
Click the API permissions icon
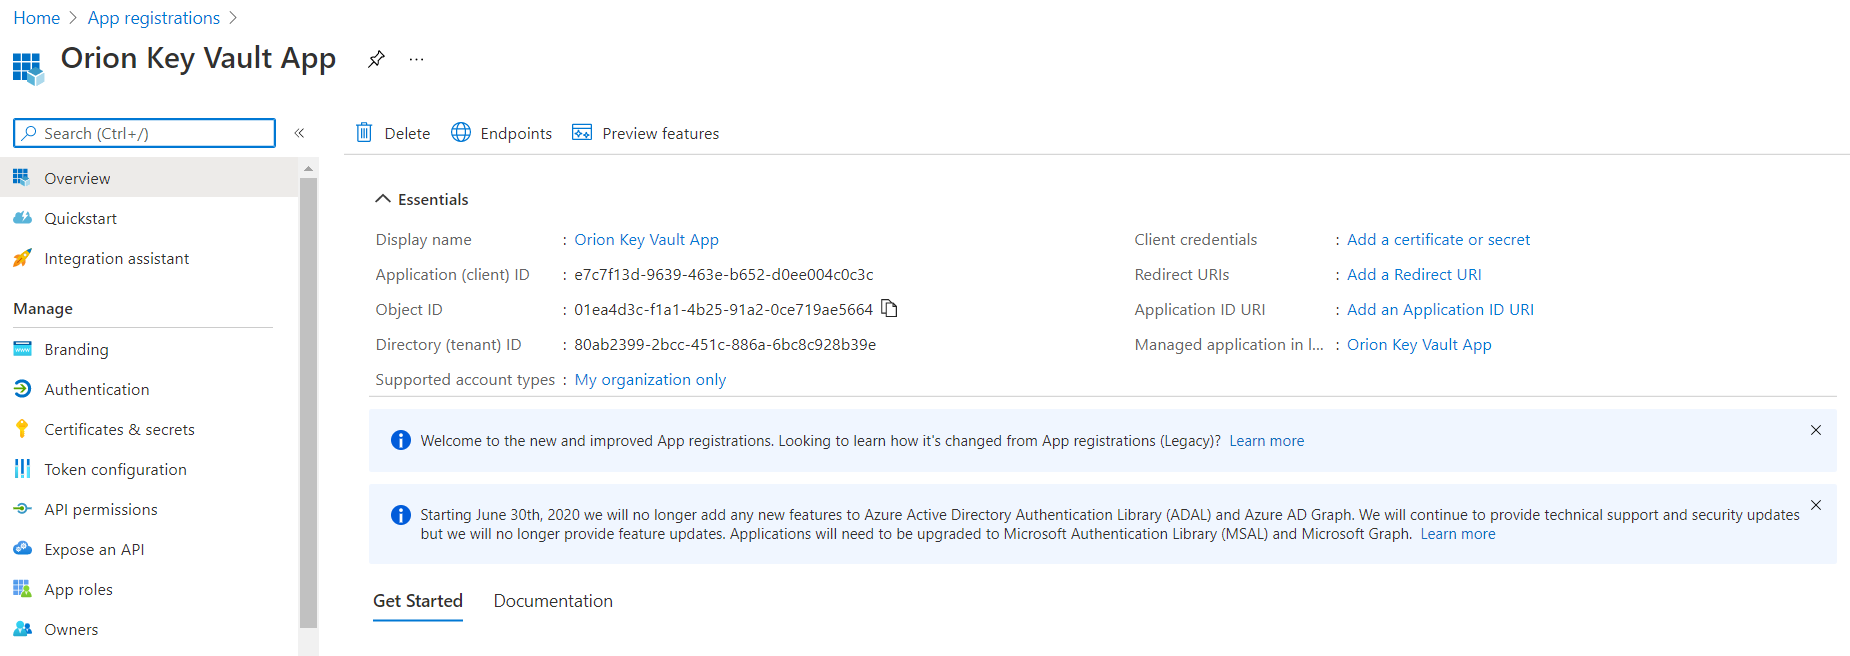click(x=22, y=508)
